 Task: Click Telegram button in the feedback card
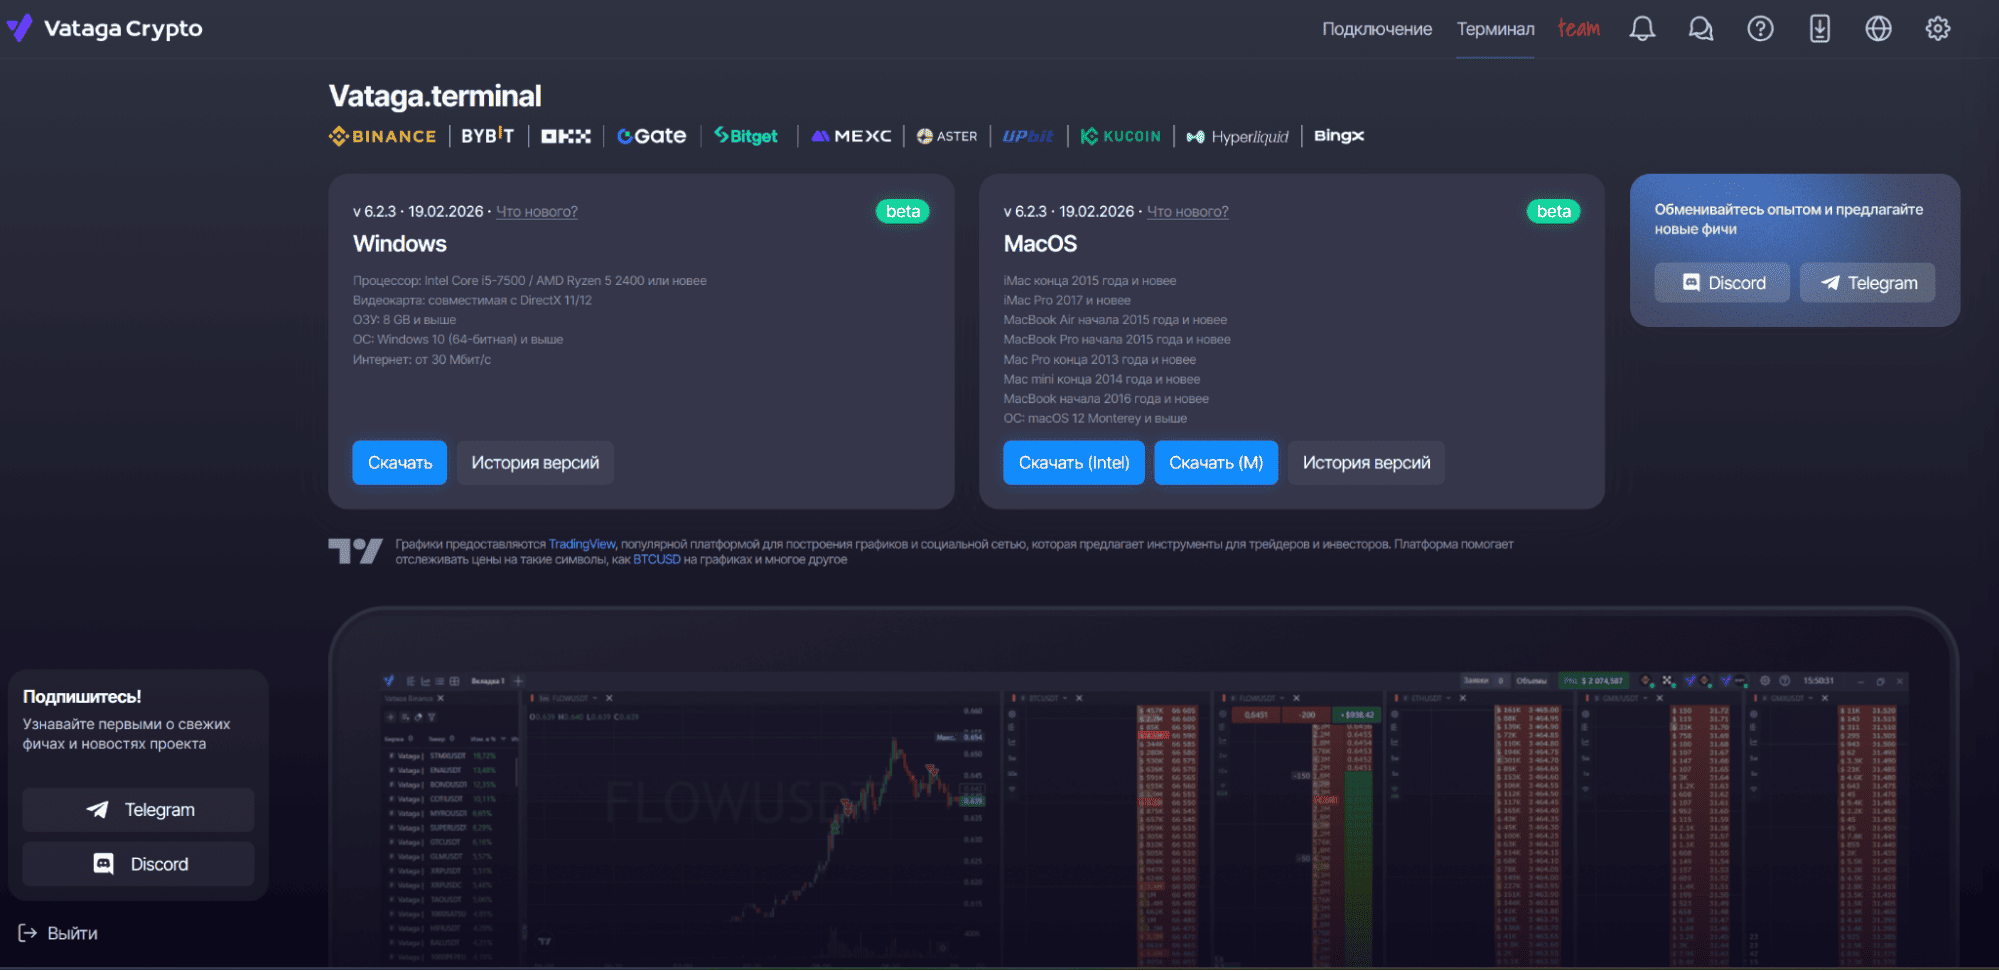[1868, 283]
